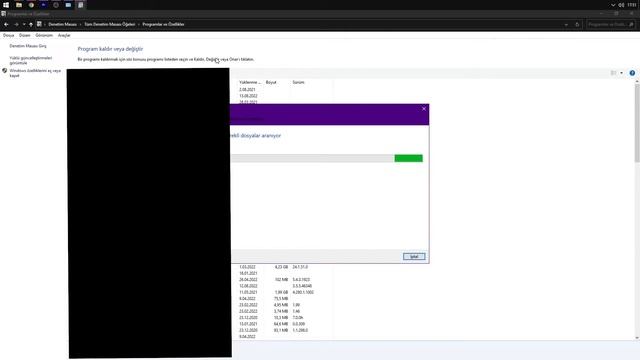640x360 pixels.
Task: Show hidden system tray icons
Action: click(x=613, y=5)
